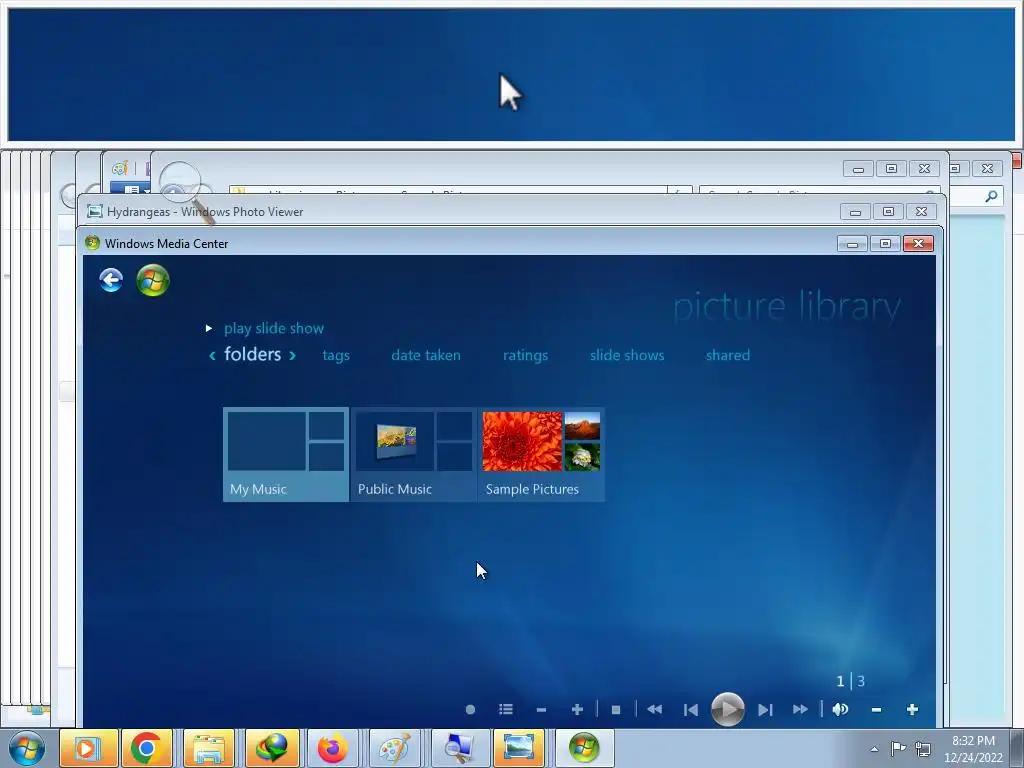This screenshot has height=768, width=1024.
Task: Open Paint from the taskbar
Action: pyautogui.click(x=394, y=748)
